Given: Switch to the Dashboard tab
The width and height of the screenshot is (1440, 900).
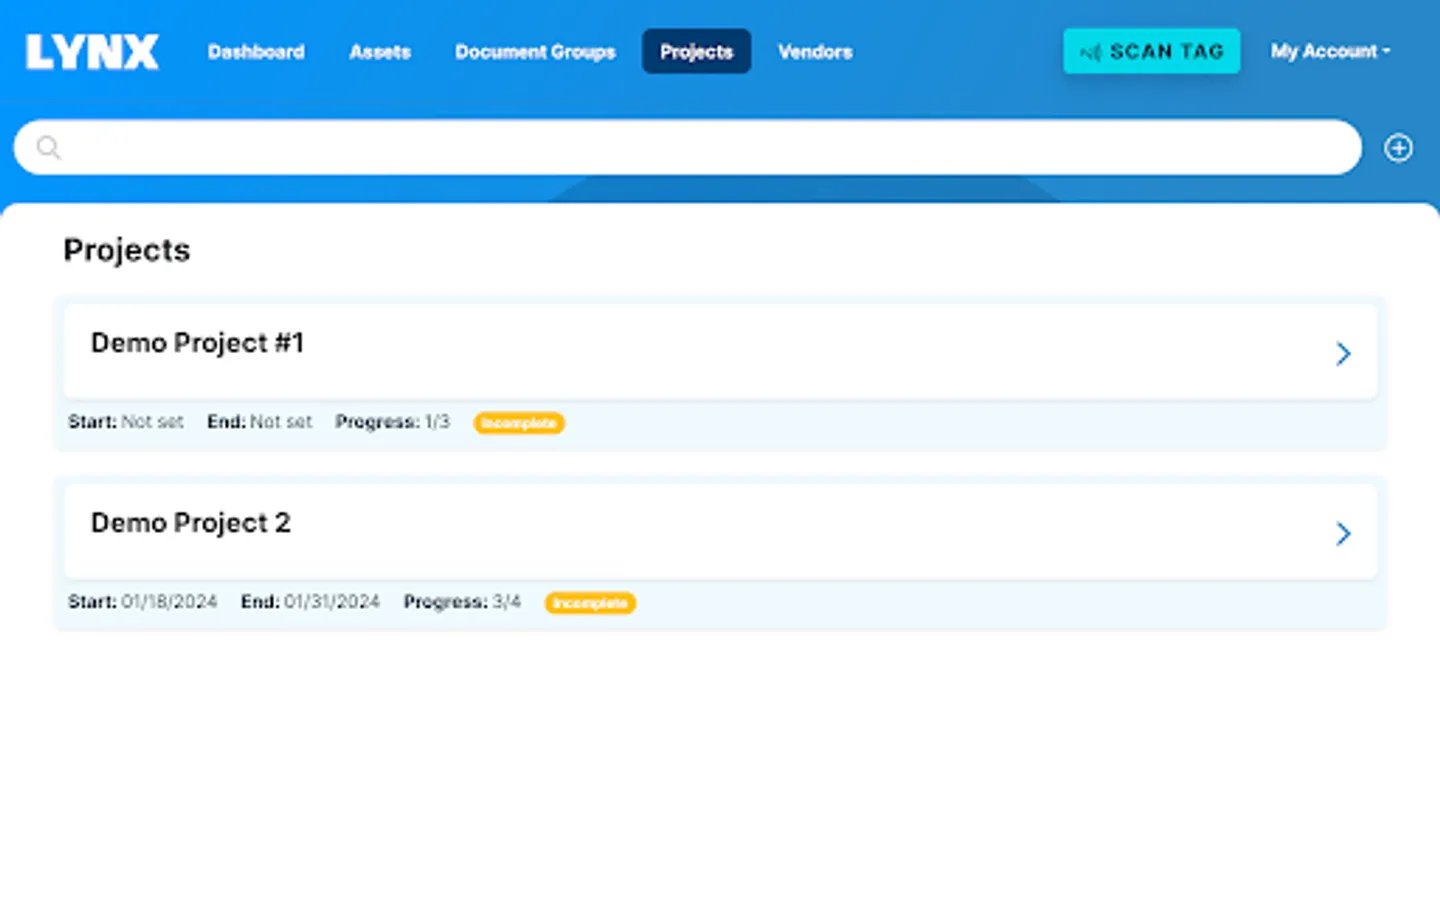Looking at the screenshot, I should click(x=256, y=51).
